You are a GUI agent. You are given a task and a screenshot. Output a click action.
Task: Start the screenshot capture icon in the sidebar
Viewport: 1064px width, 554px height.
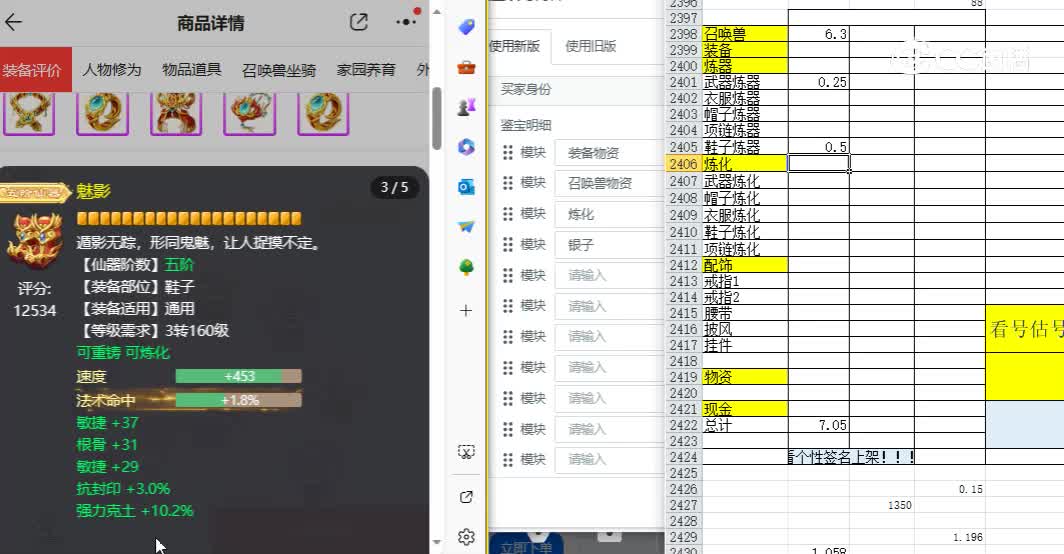point(466,452)
